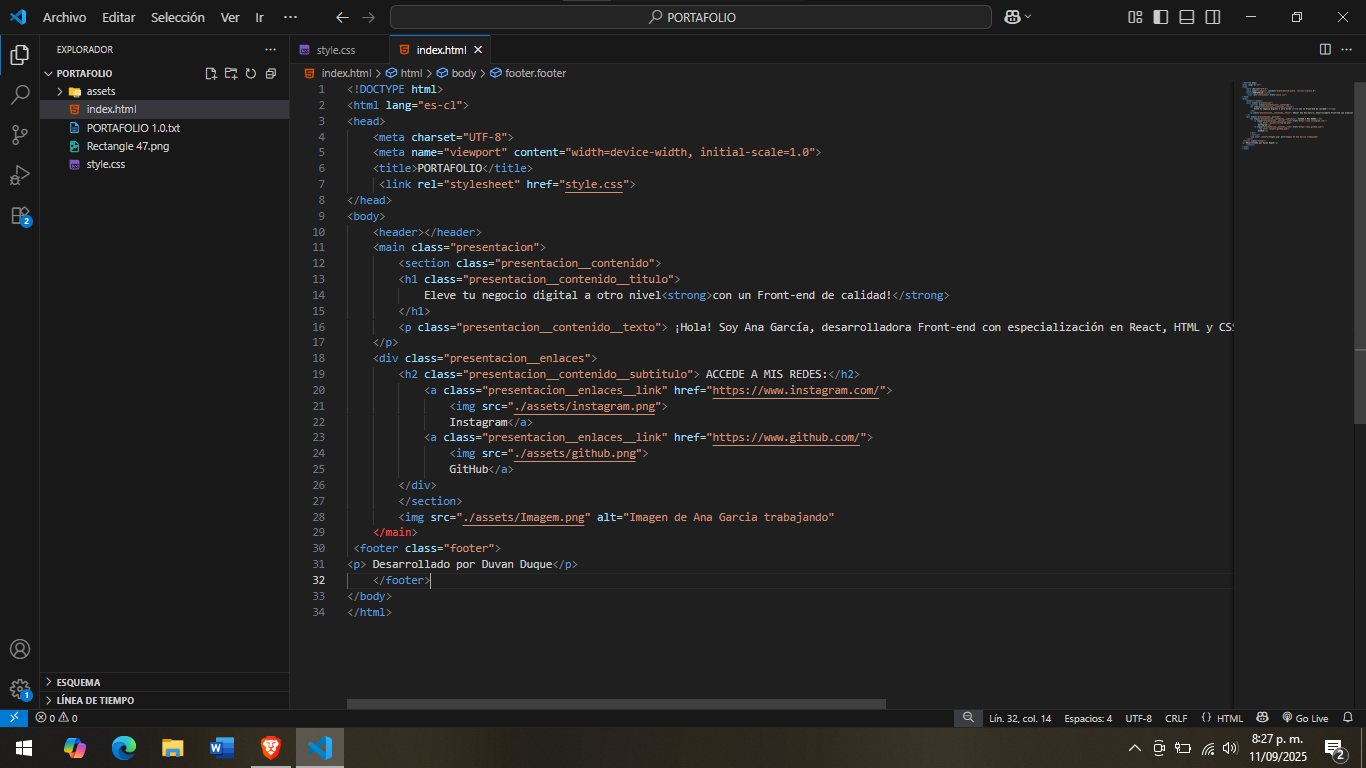Go forward with the navigation arrow

pyautogui.click(x=369, y=17)
